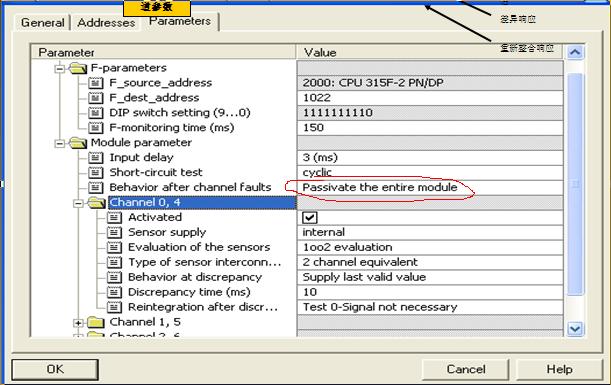The height and width of the screenshot is (385, 611).
Task: Open the Passivate the entire module value
Action: tap(430, 188)
